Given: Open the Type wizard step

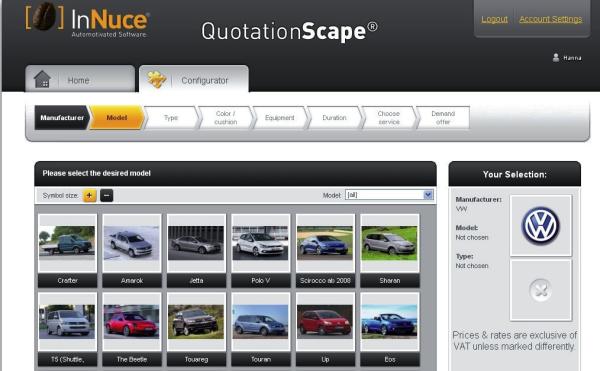Looking at the screenshot, I should click(171, 118).
